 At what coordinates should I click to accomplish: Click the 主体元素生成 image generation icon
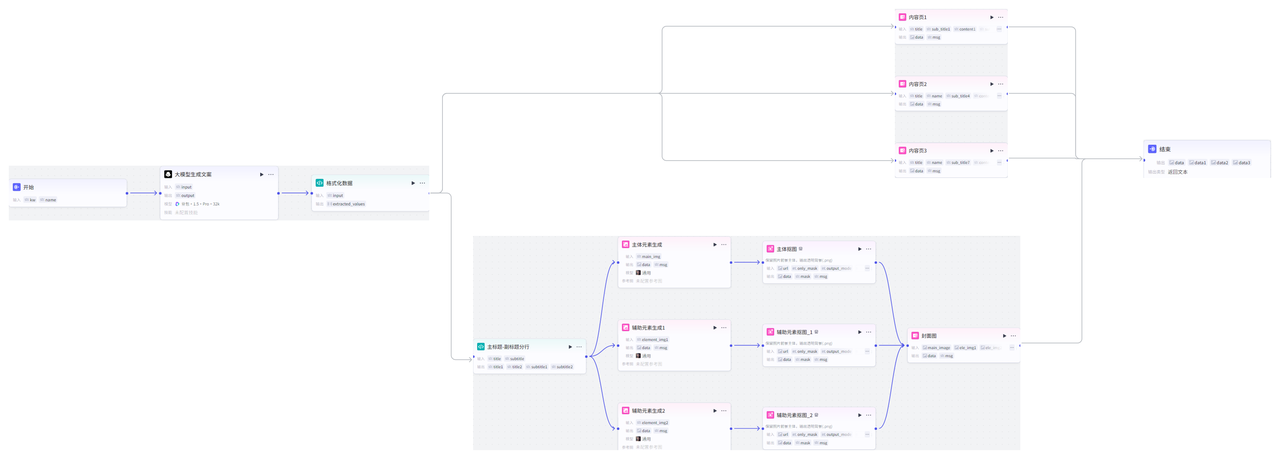(x=625, y=244)
